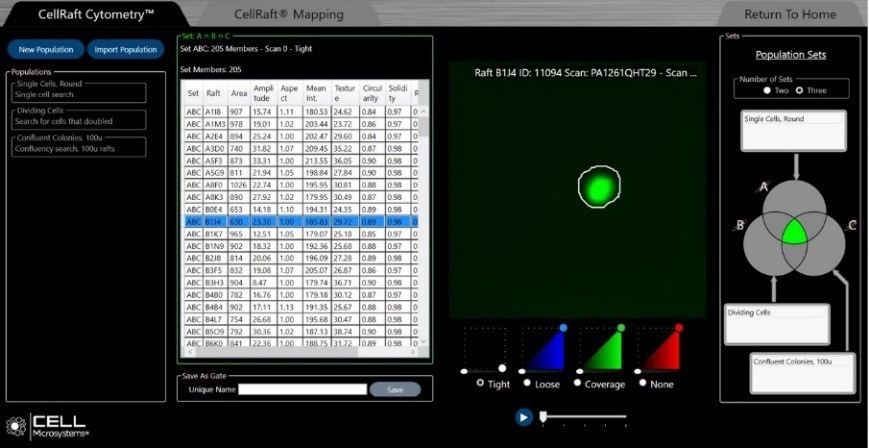869x448 pixels.
Task: Switch to the CellRaft Mapping tab
Action: click(288, 15)
